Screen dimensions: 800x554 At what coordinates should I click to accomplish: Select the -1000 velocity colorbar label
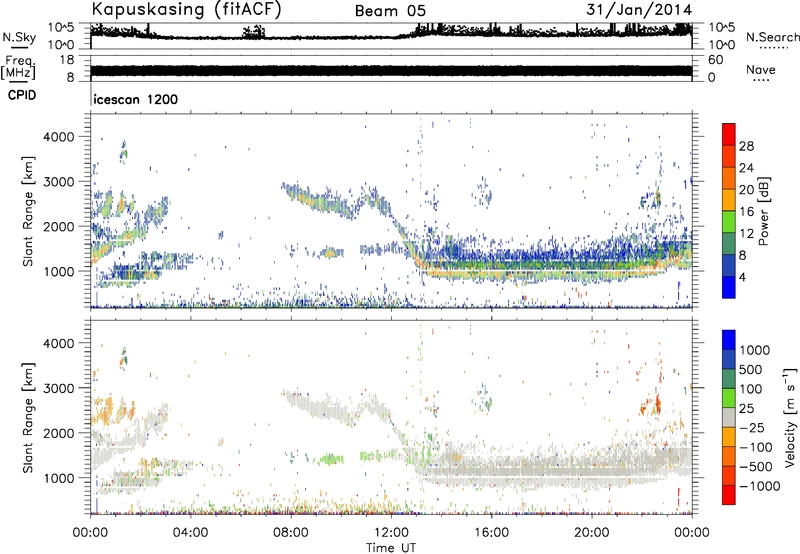[x=759, y=486]
